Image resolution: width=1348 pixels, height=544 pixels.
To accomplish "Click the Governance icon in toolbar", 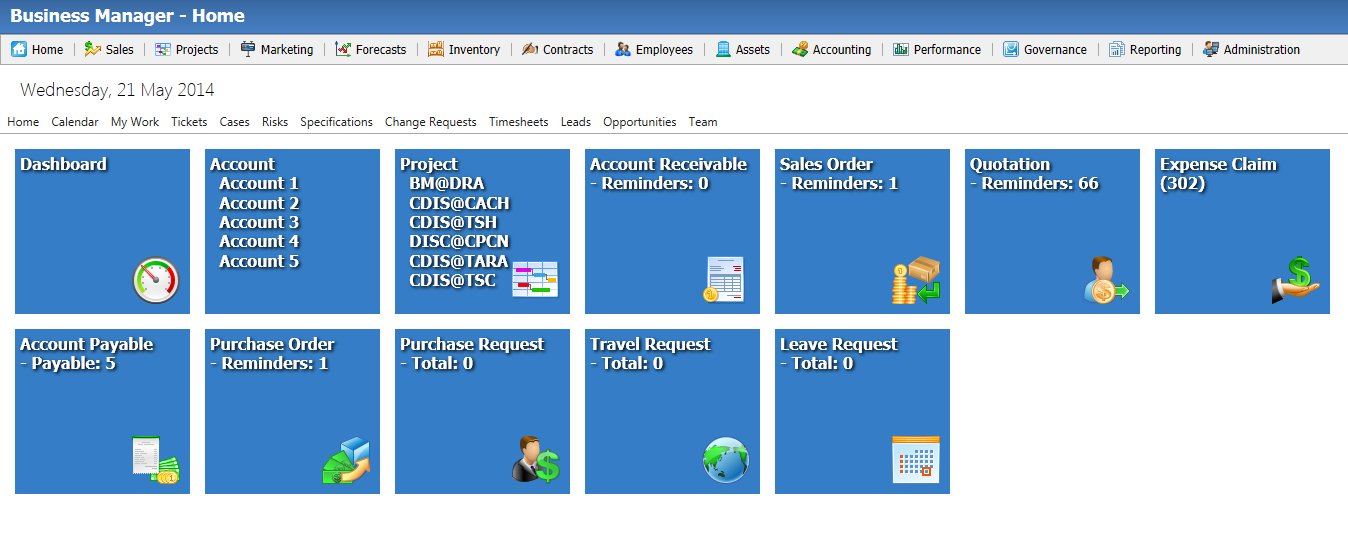I will tap(1011, 49).
